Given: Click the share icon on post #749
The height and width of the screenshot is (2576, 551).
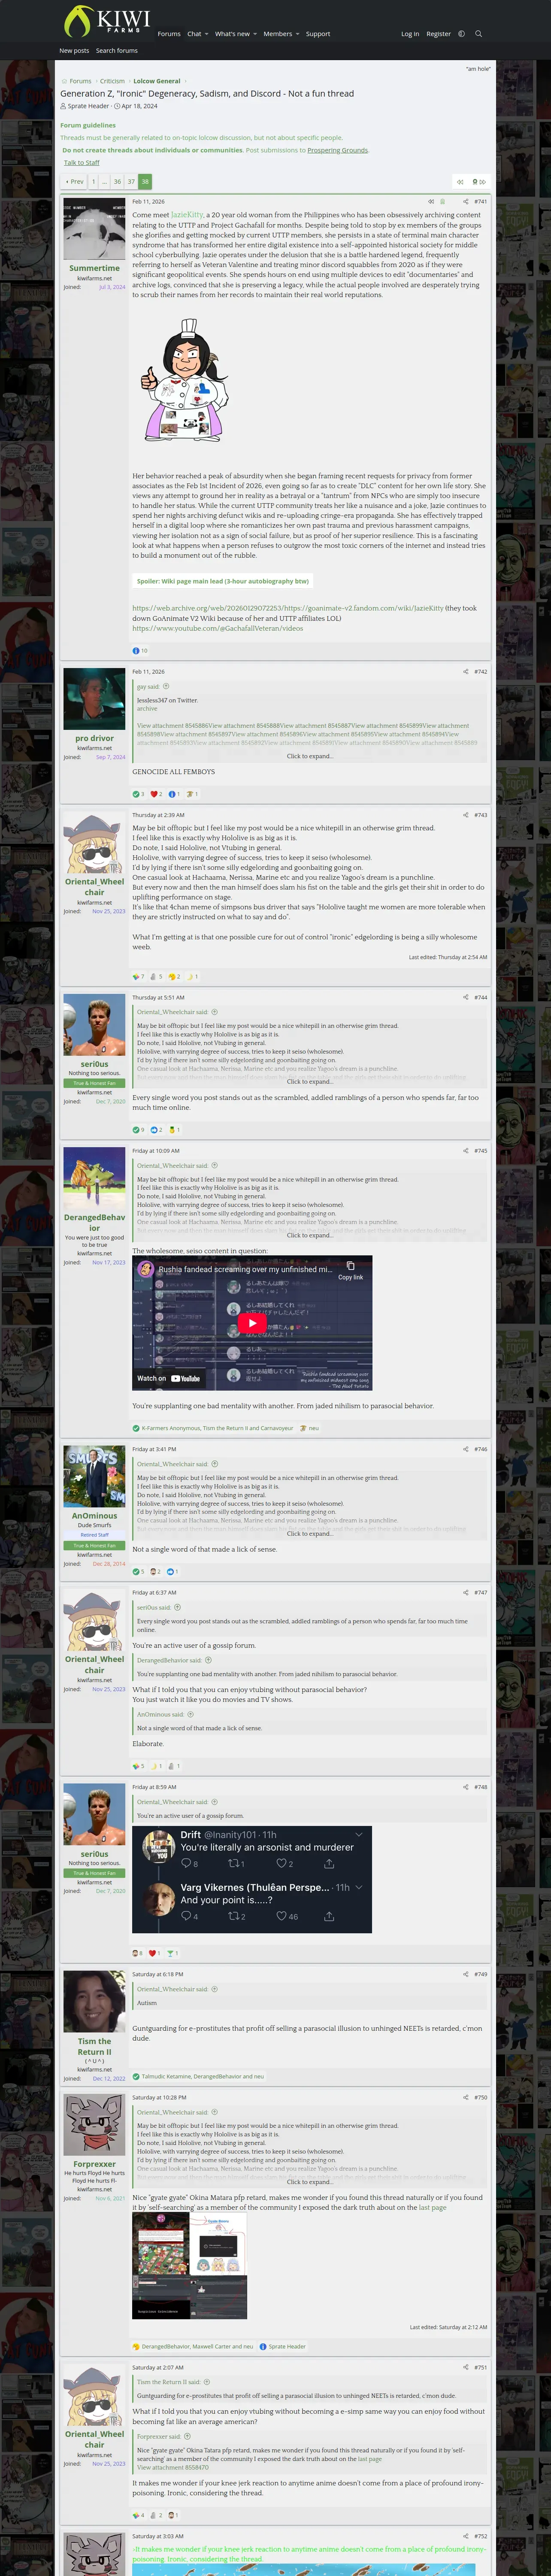Looking at the screenshot, I should coord(465,1975).
